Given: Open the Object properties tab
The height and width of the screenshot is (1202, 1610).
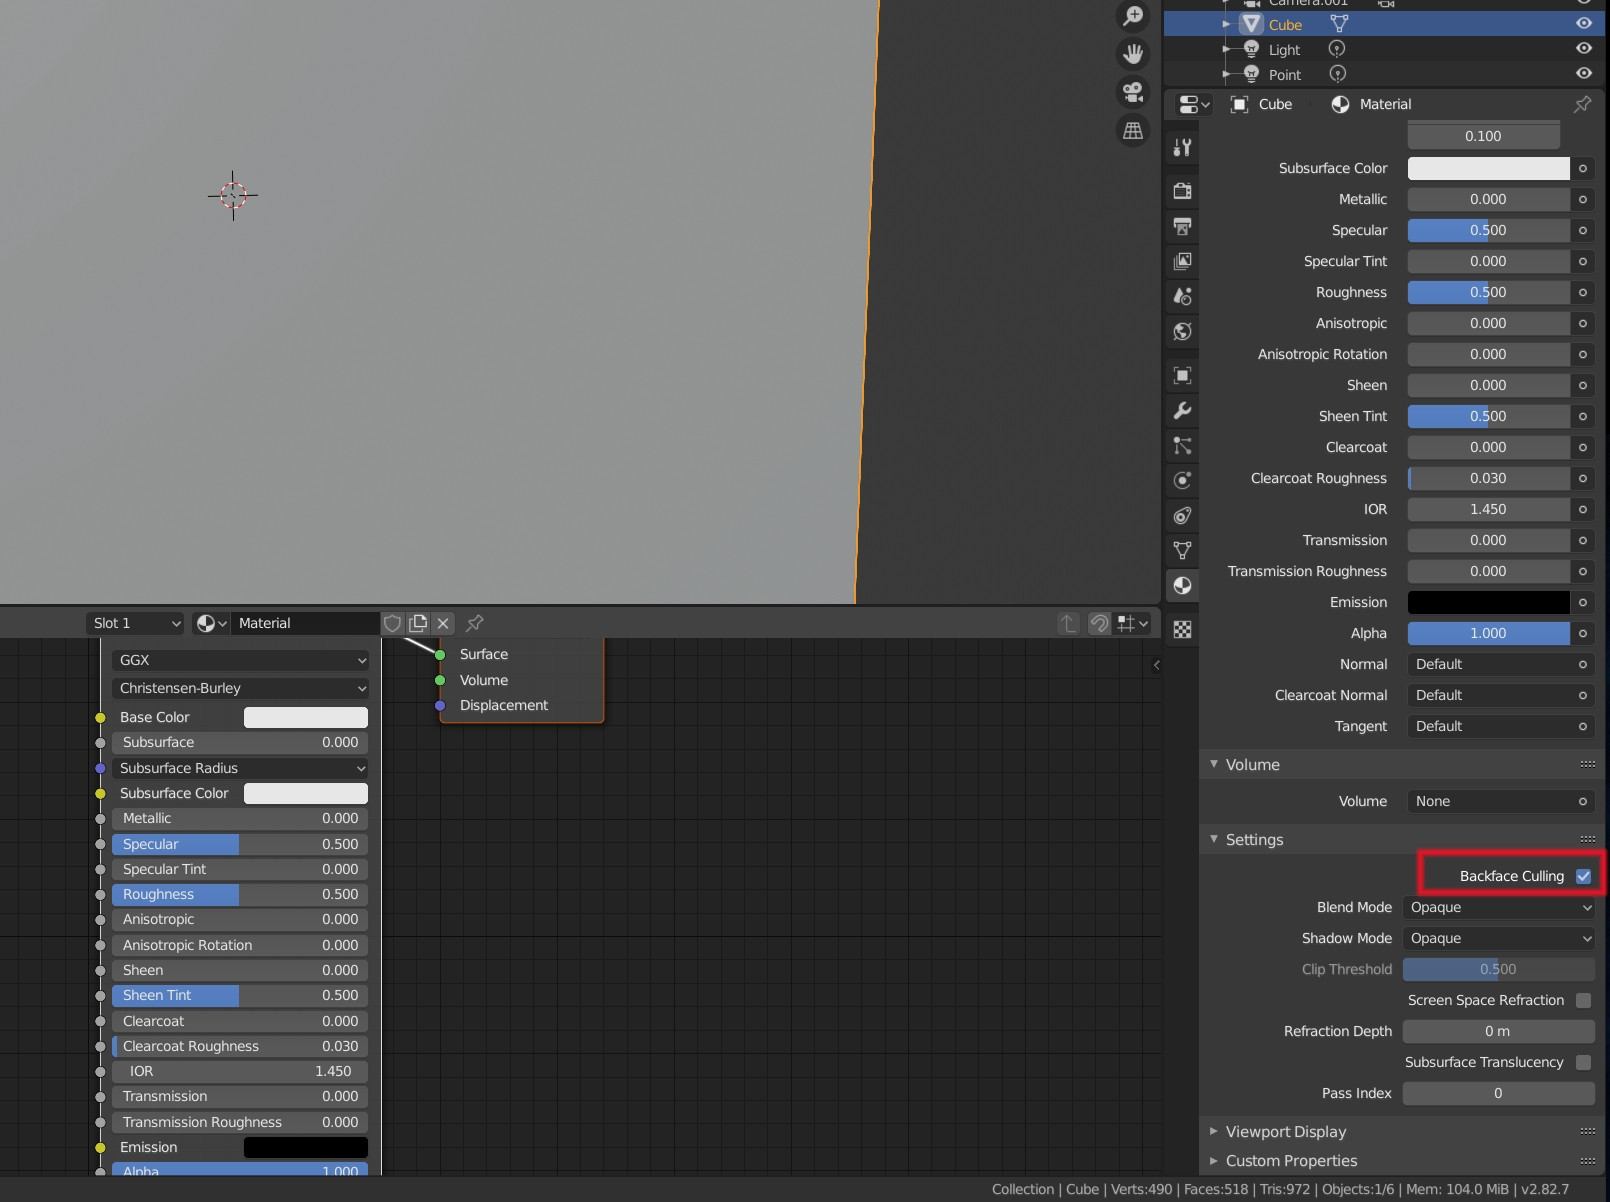Looking at the screenshot, I should [1182, 375].
